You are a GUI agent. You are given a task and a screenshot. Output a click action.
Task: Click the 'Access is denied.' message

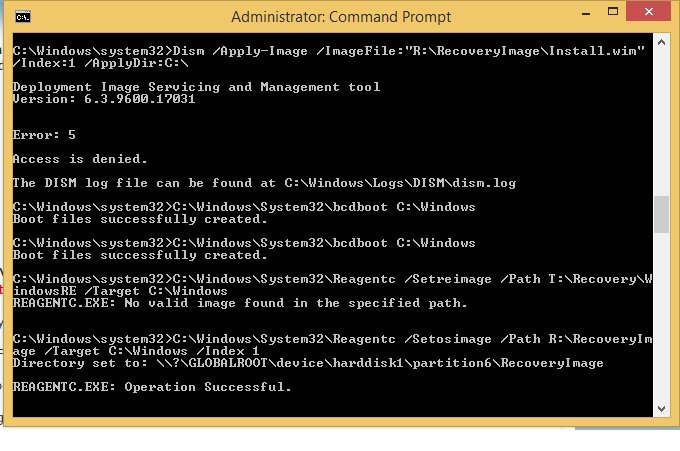80,158
